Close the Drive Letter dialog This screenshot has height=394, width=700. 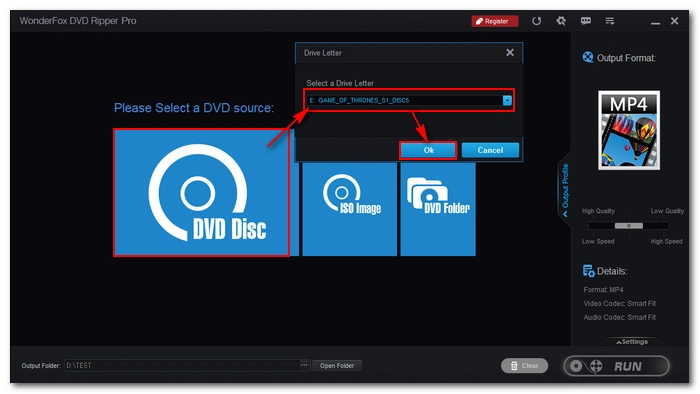pos(510,53)
